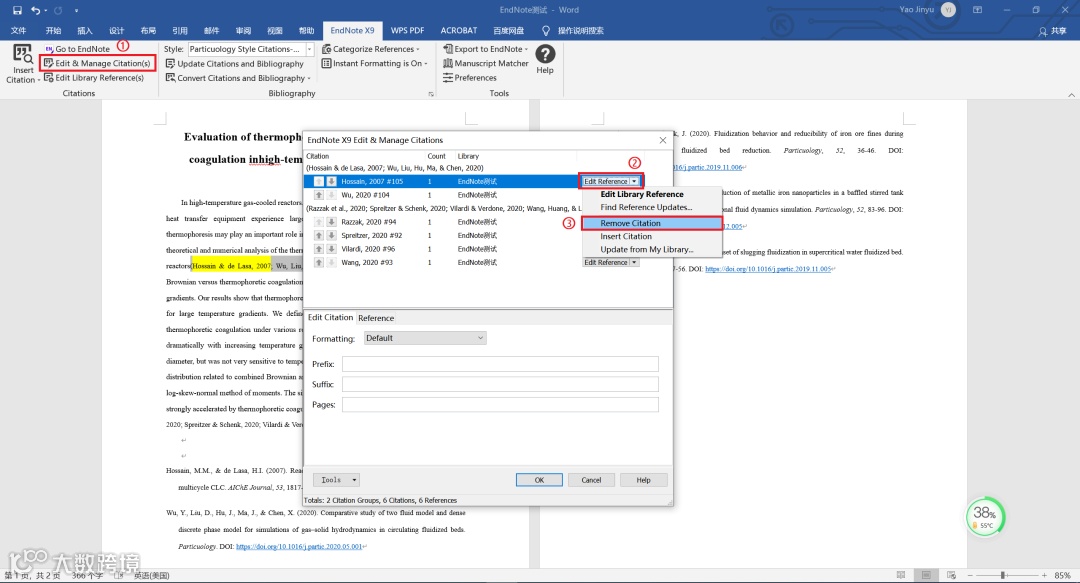Open EndNote Preferences
This screenshot has width=1080, height=583.
(x=469, y=78)
